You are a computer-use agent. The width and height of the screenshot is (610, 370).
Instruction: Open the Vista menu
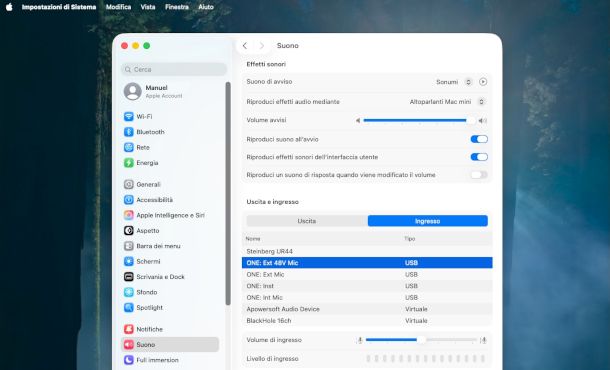coord(148,7)
